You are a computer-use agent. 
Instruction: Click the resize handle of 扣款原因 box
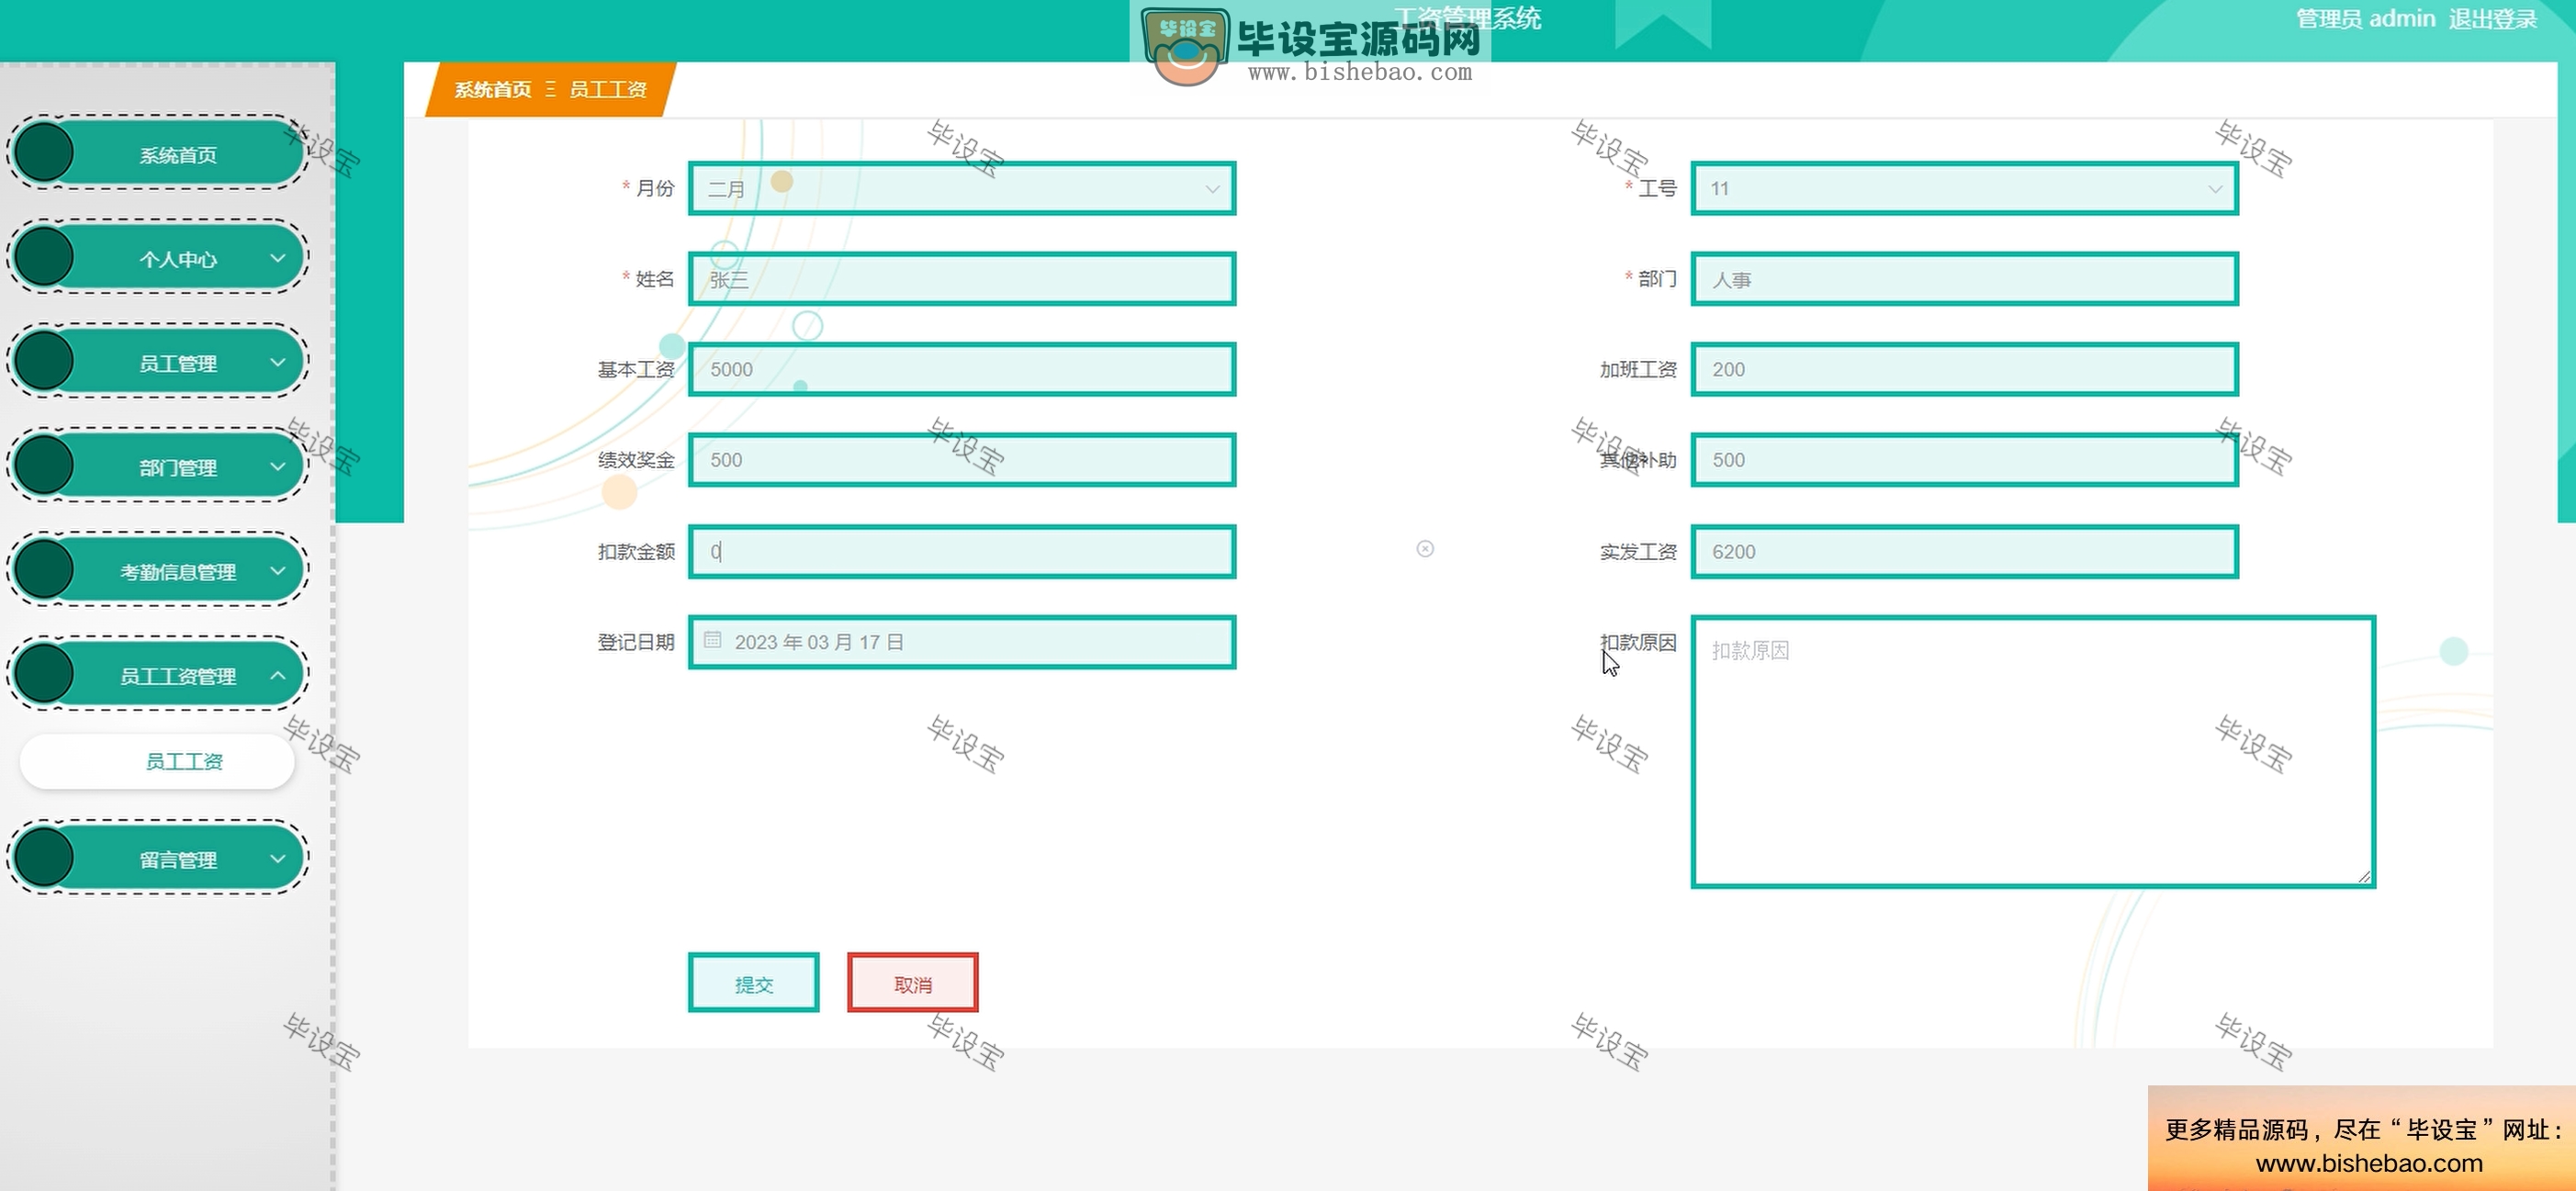(2364, 876)
